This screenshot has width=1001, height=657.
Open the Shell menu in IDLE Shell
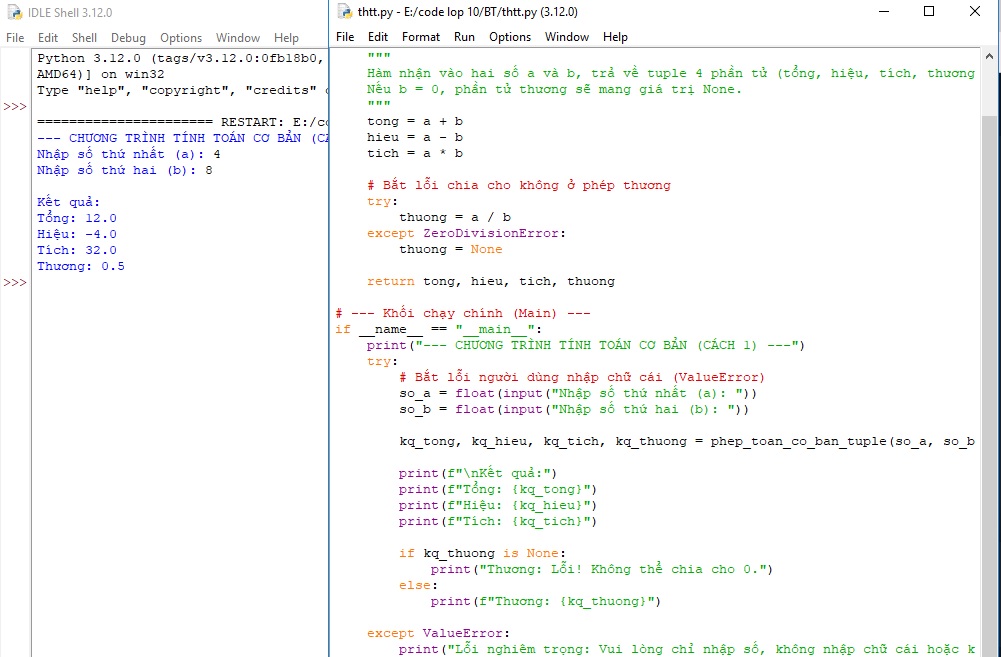(84, 37)
